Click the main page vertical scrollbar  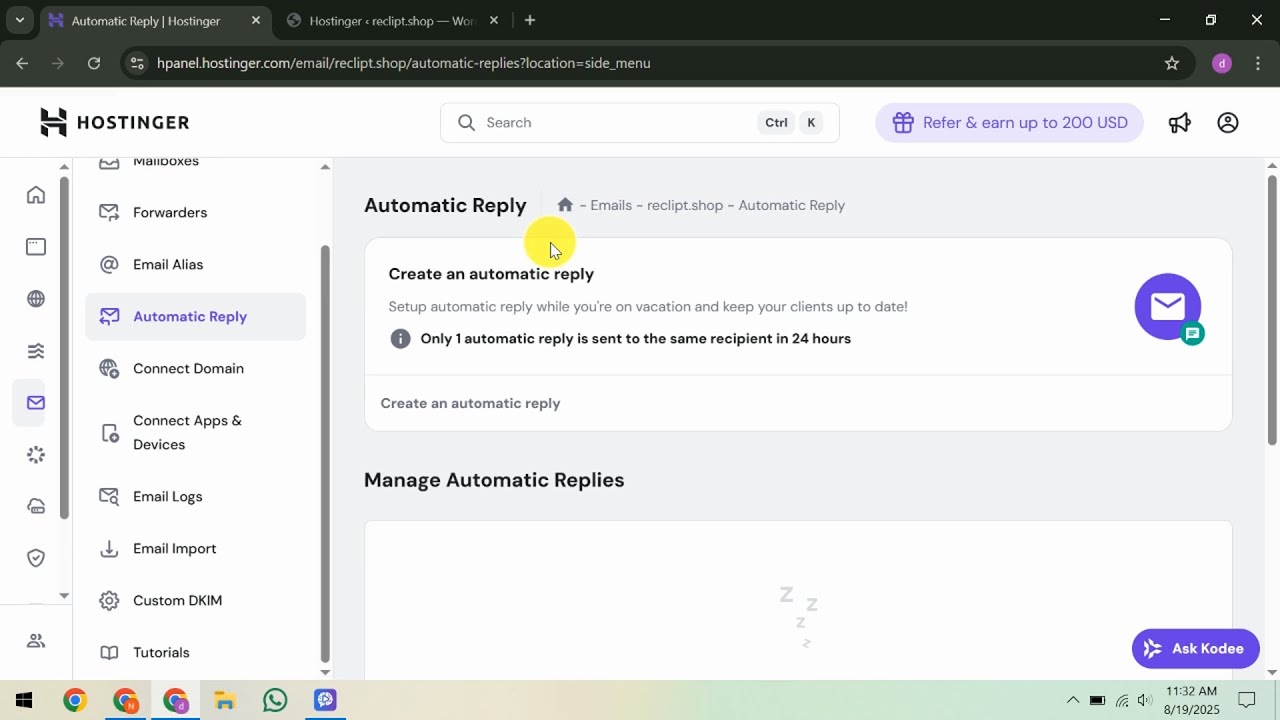pyautogui.click(x=1272, y=310)
